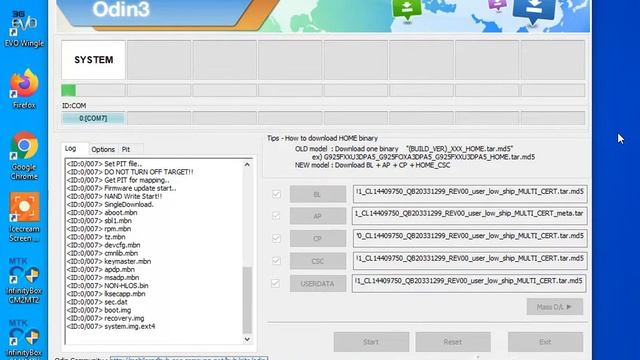Click the Exit button

pos(545,342)
